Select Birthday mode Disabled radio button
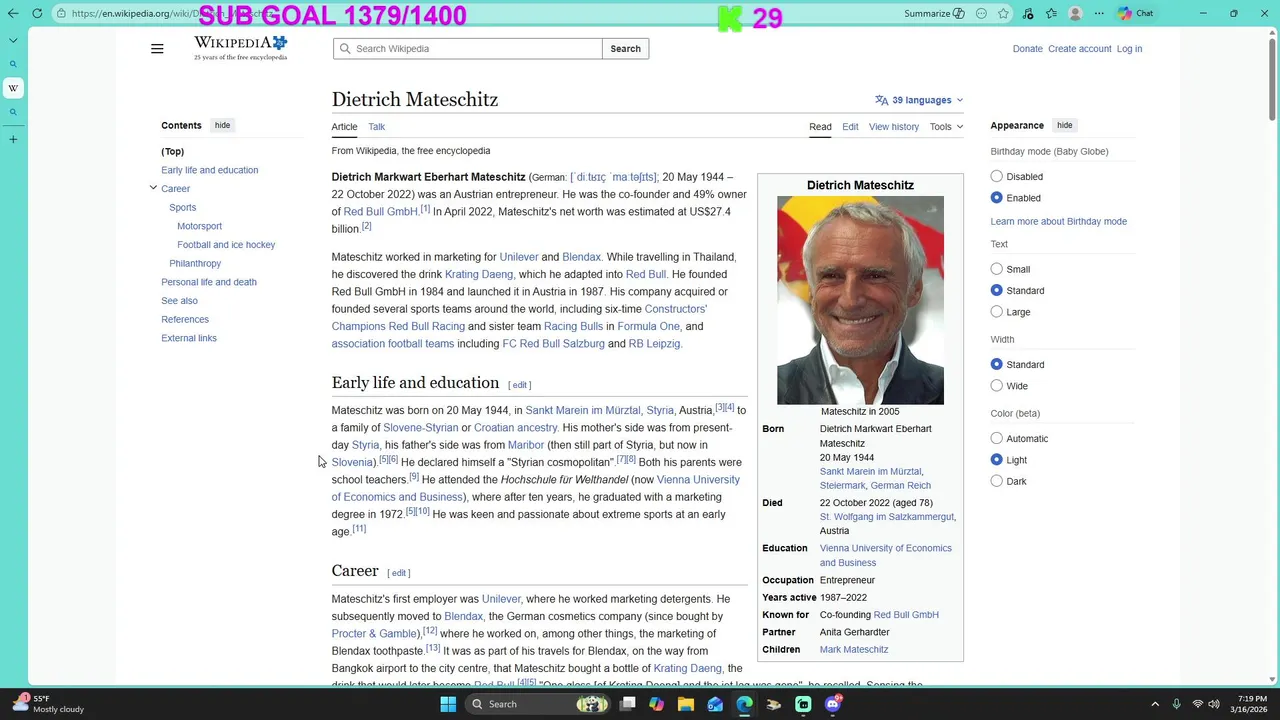Image resolution: width=1280 pixels, height=720 pixels. (996, 176)
